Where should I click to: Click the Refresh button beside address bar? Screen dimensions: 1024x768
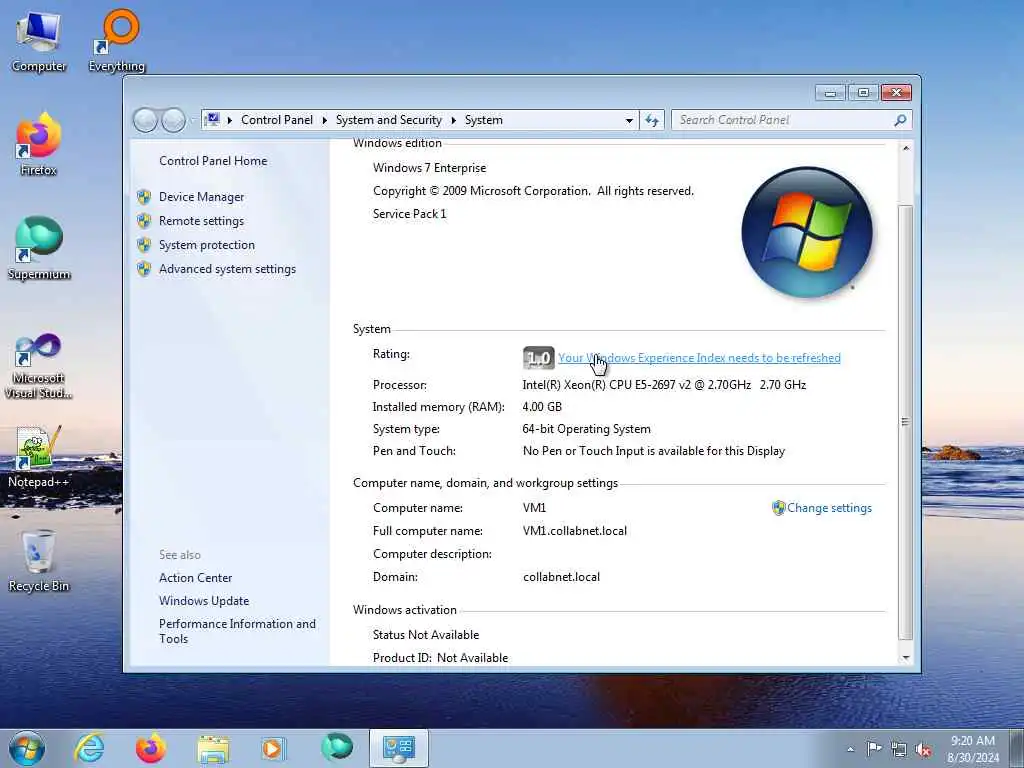click(652, 120)
